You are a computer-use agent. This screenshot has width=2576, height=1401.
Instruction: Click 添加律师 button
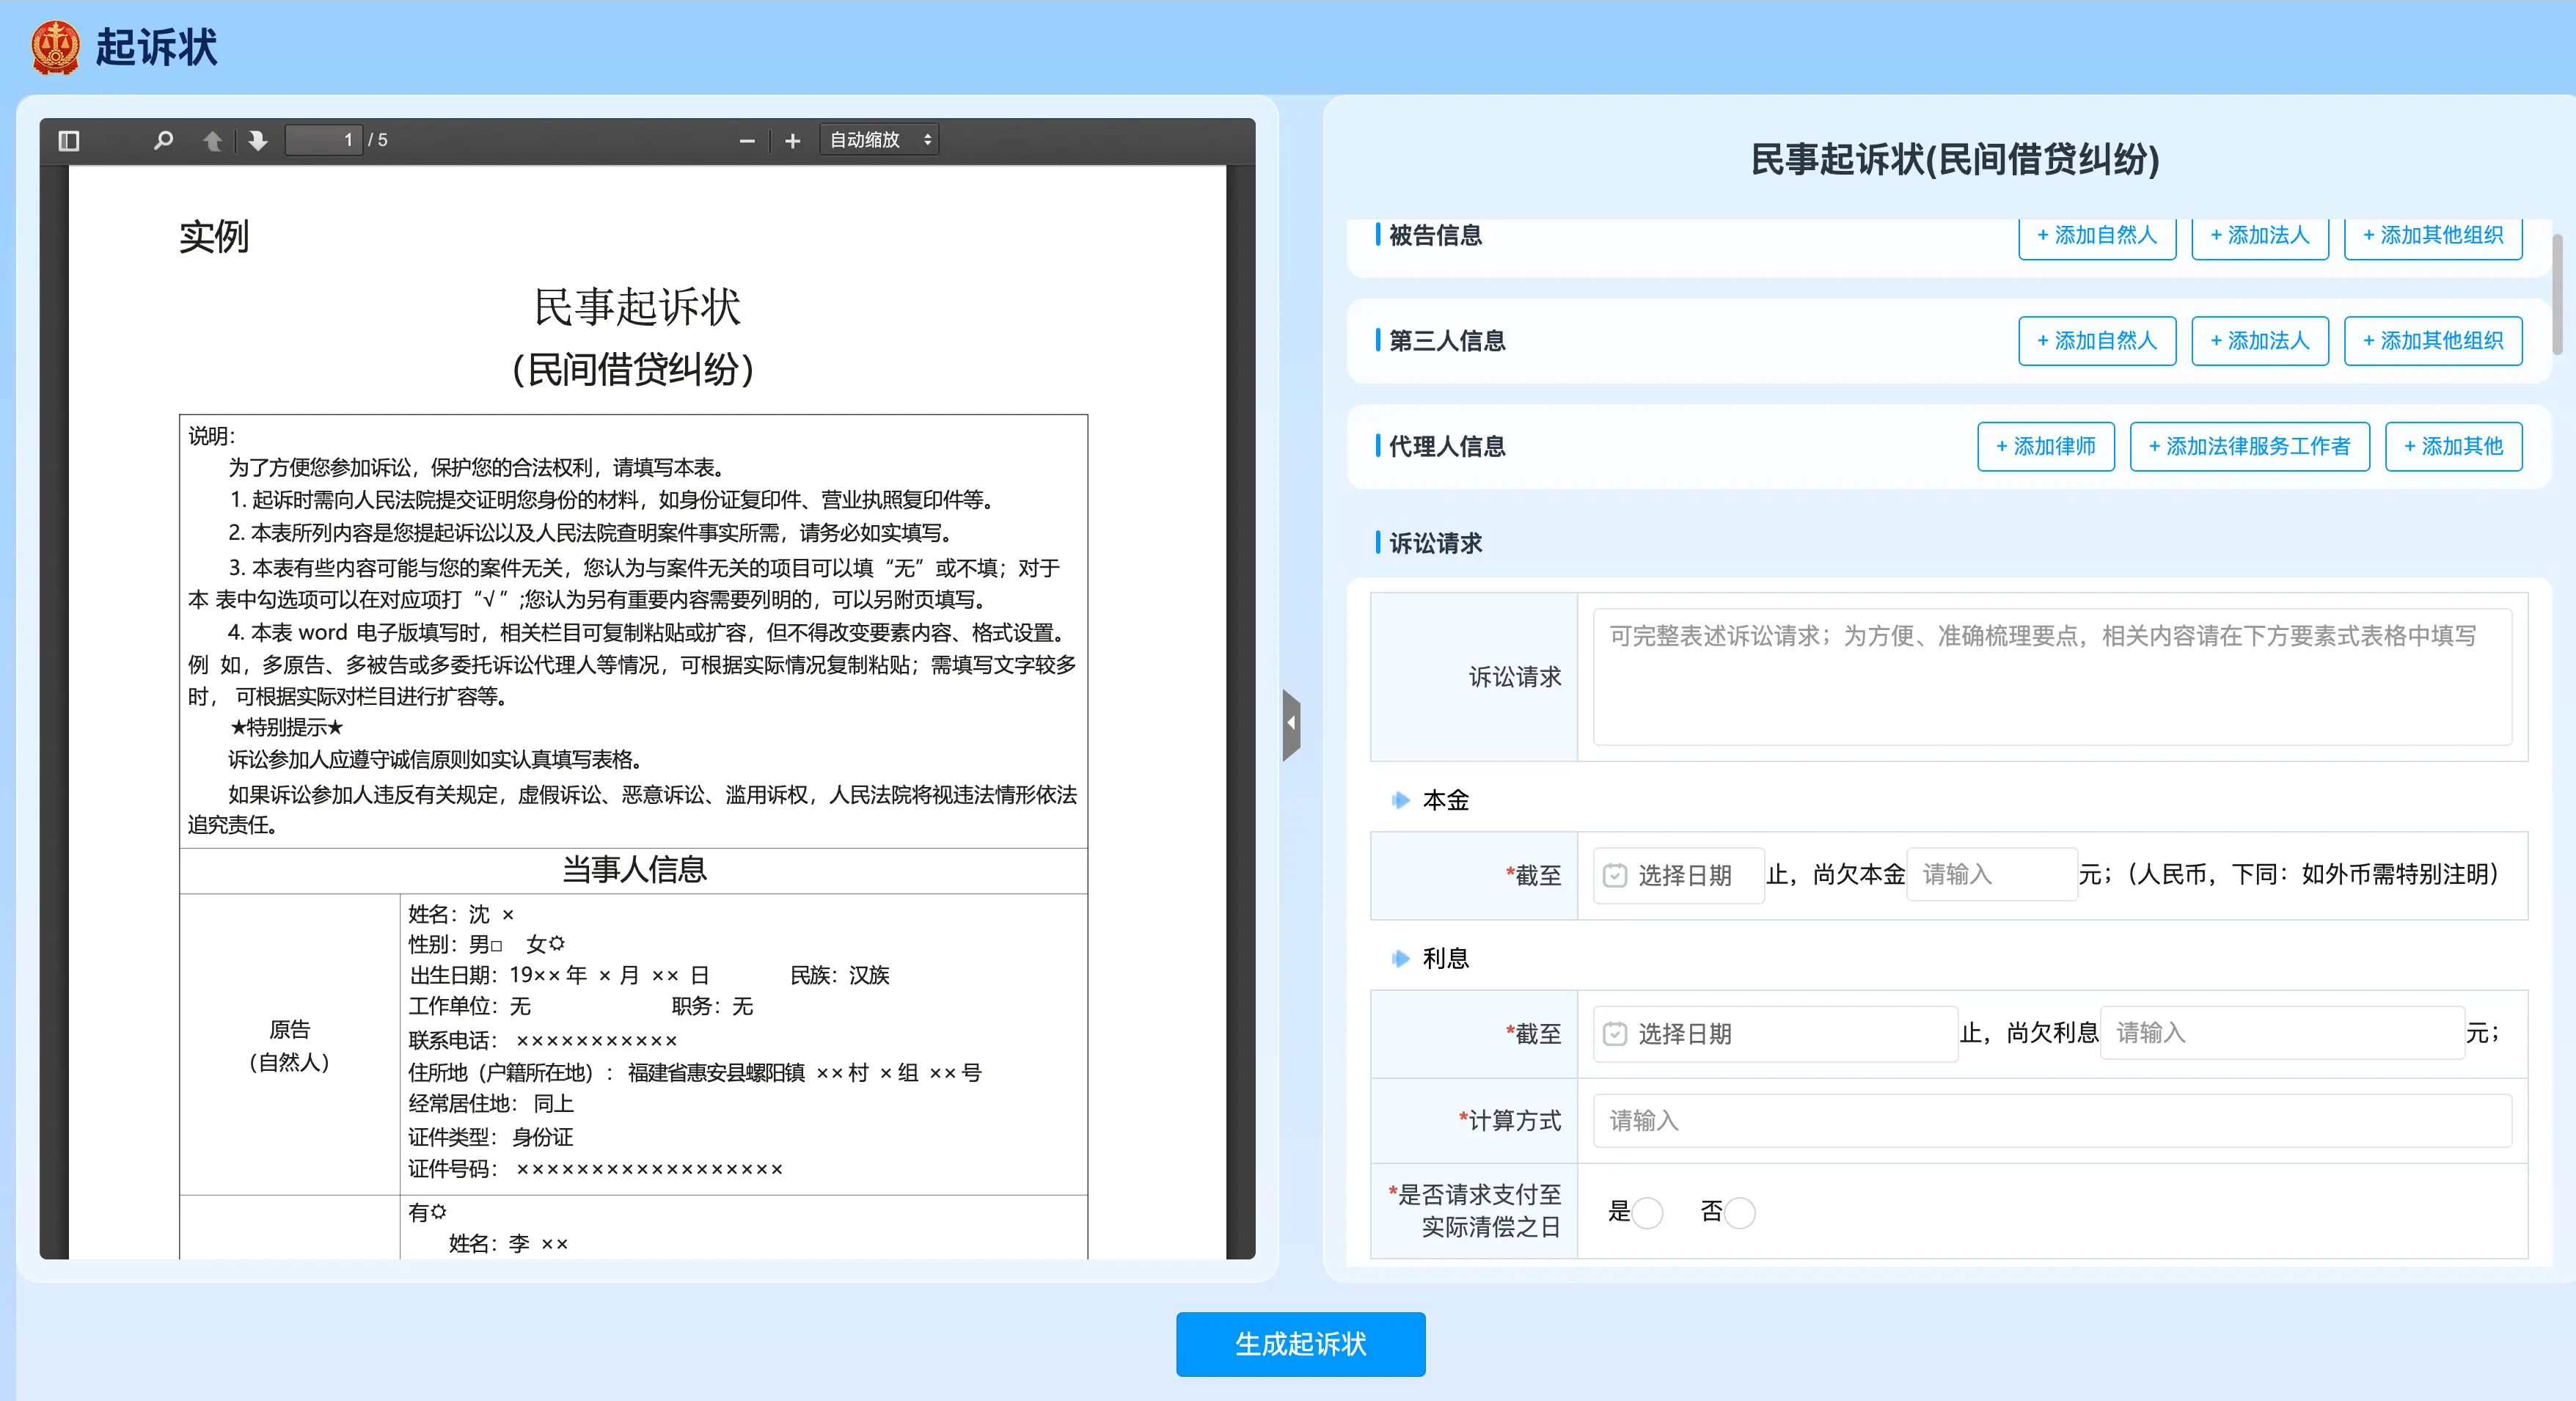point(2046,447)
